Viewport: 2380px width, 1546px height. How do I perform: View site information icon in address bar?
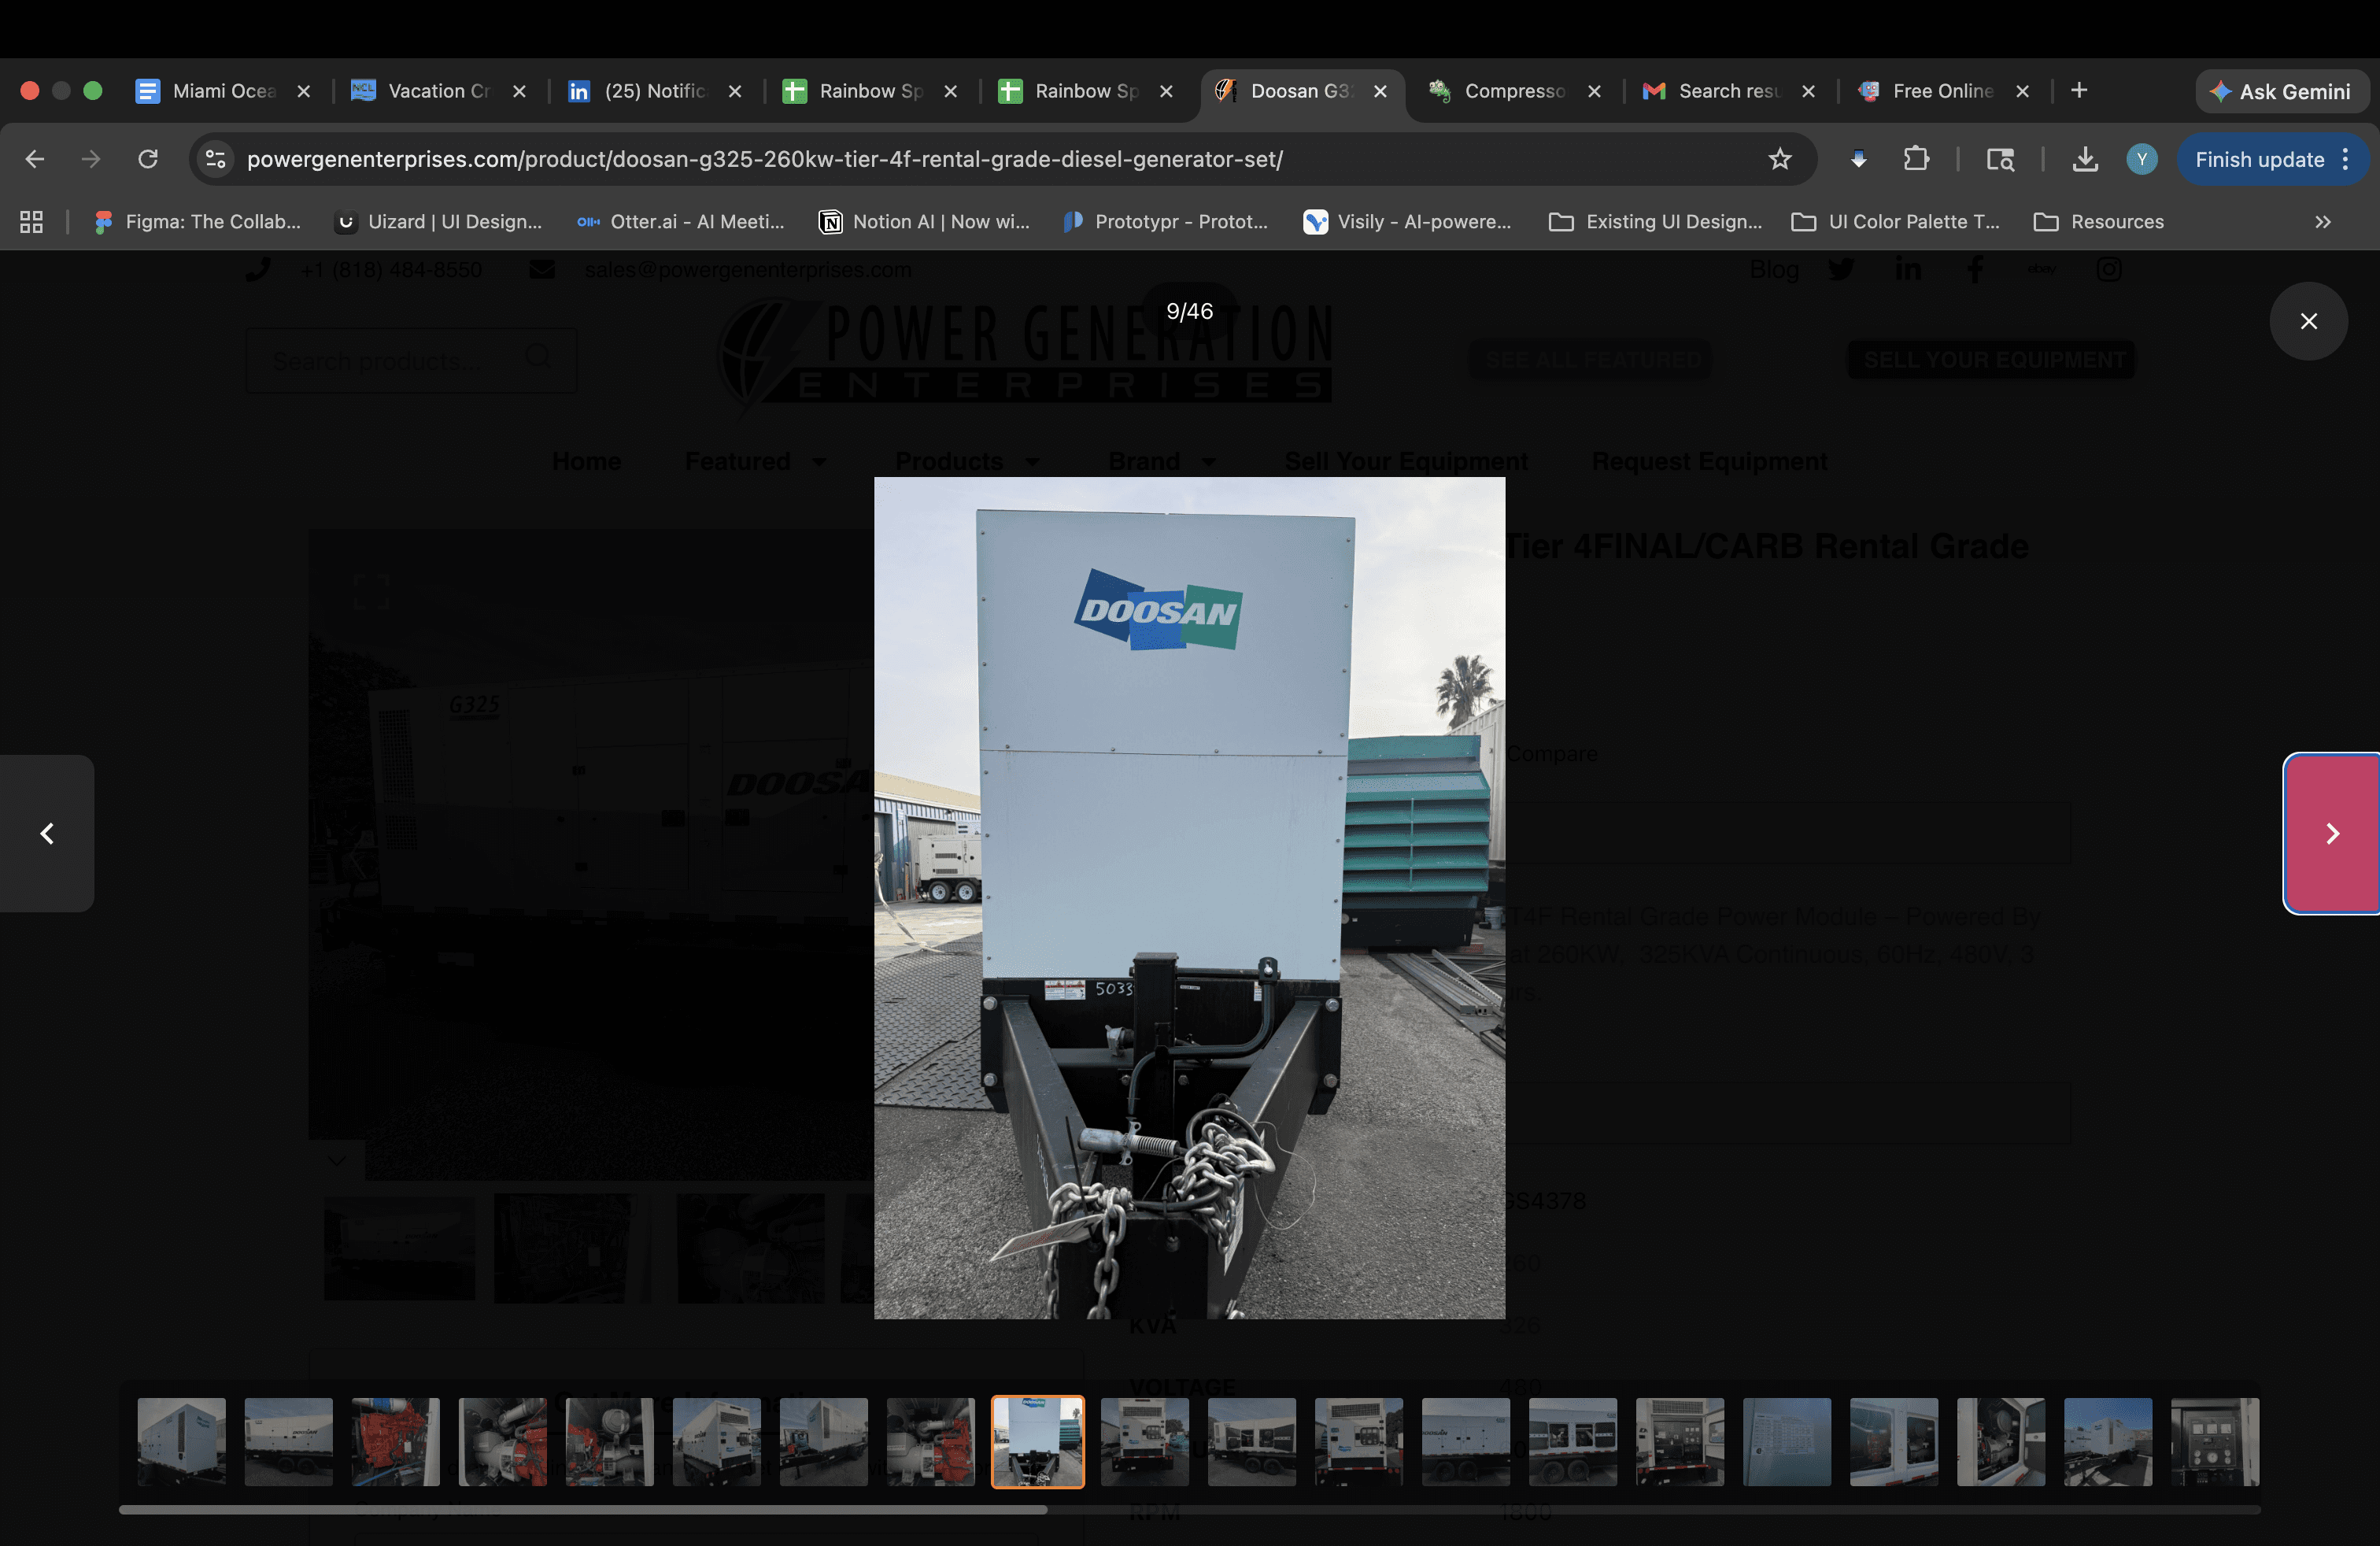pos(215,159)
